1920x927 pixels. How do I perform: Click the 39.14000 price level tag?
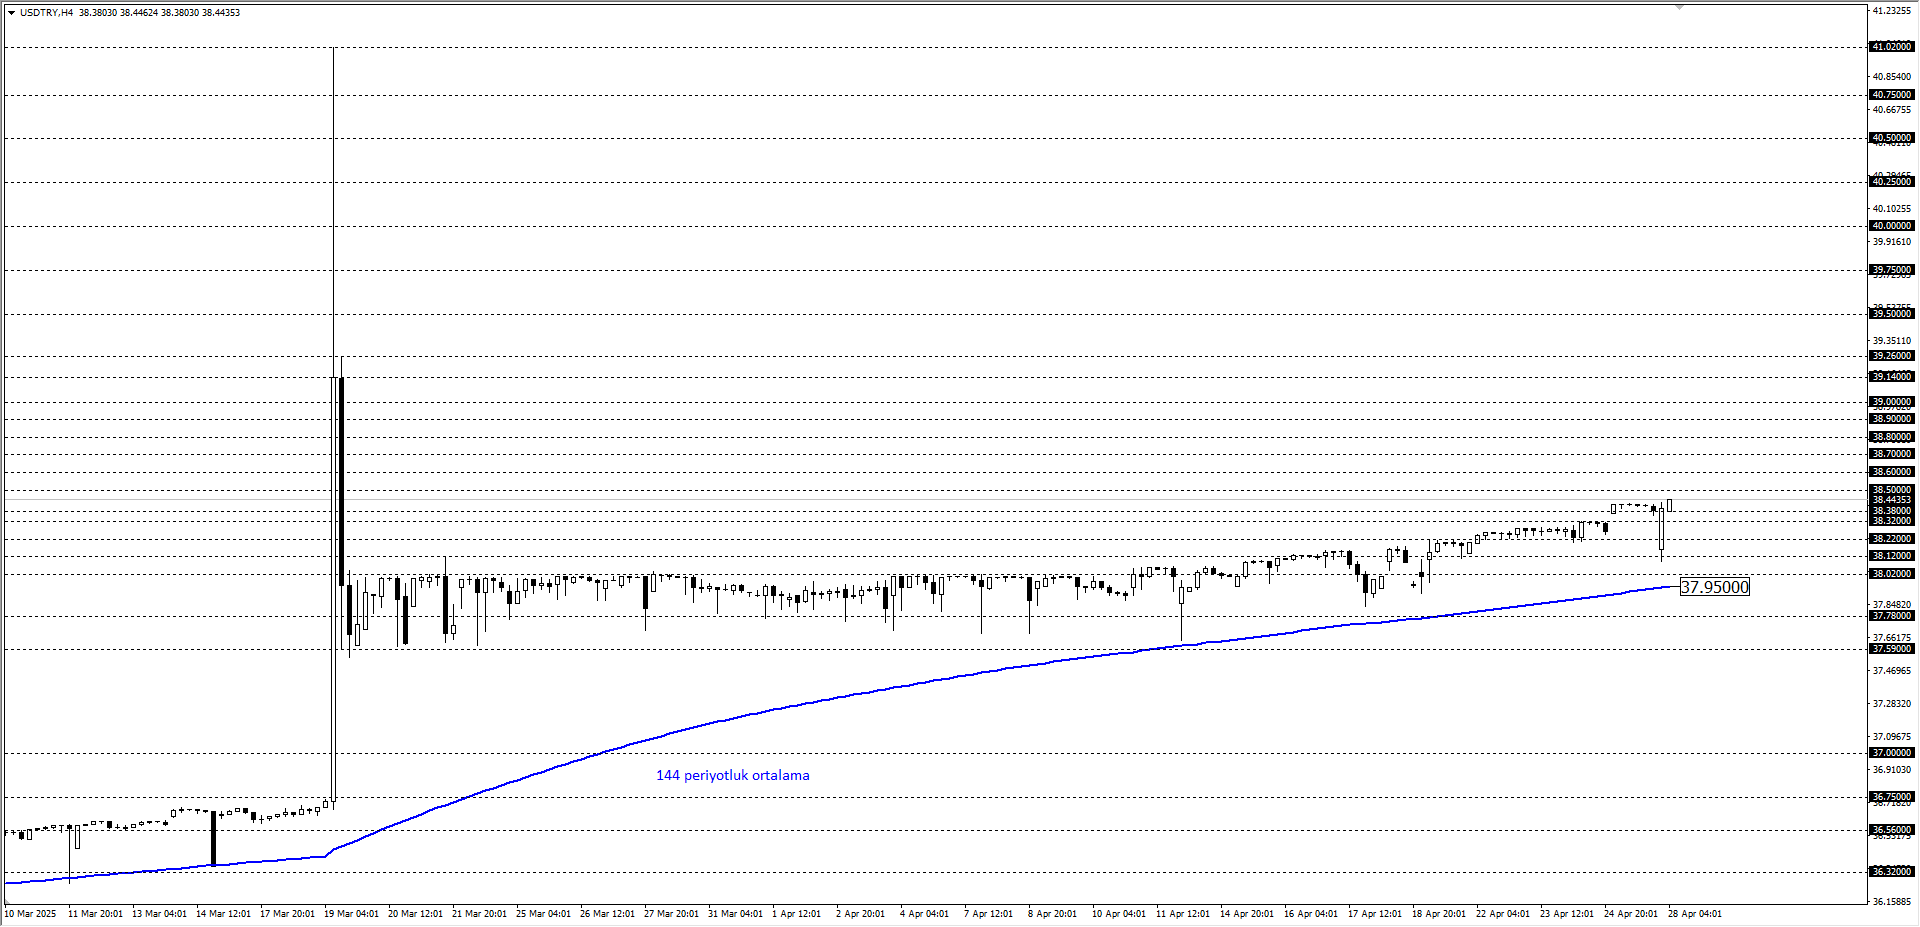1892,377
